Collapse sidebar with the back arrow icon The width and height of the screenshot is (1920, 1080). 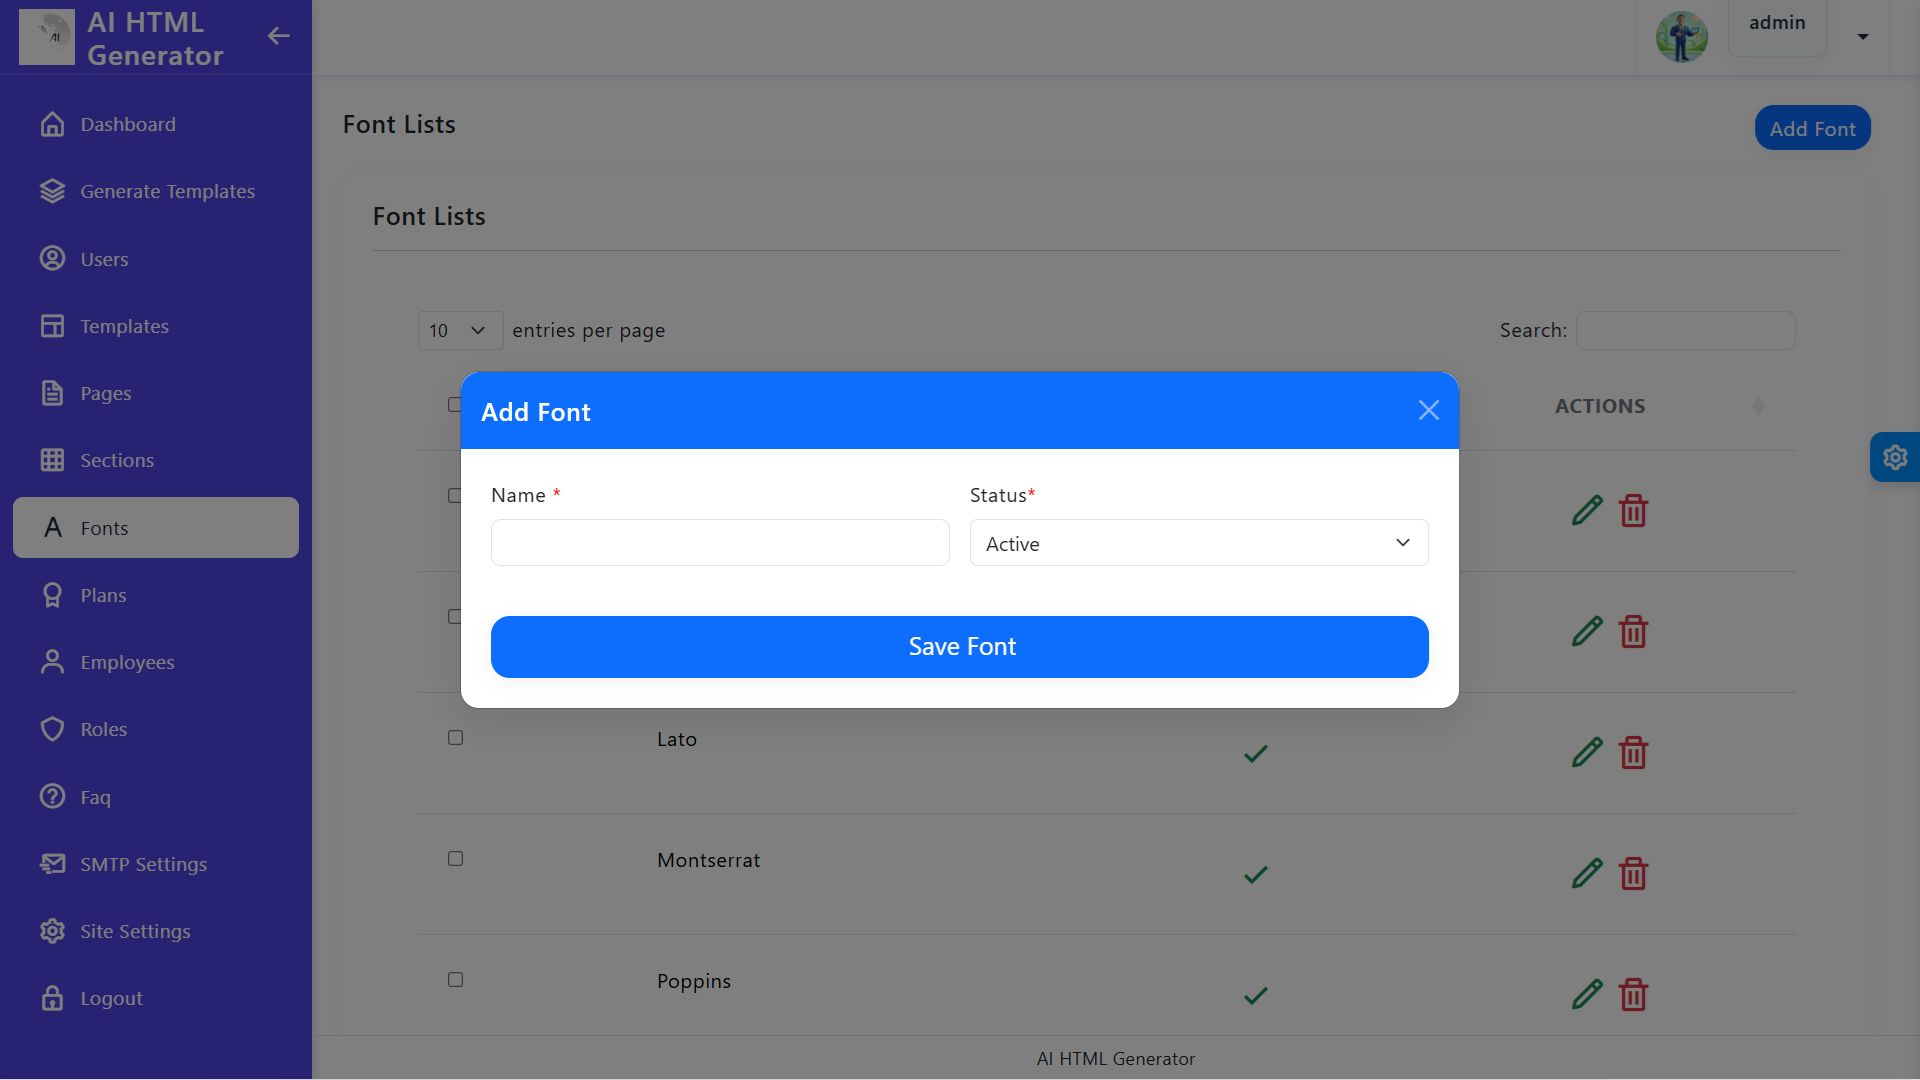click(x=278, y=36)
